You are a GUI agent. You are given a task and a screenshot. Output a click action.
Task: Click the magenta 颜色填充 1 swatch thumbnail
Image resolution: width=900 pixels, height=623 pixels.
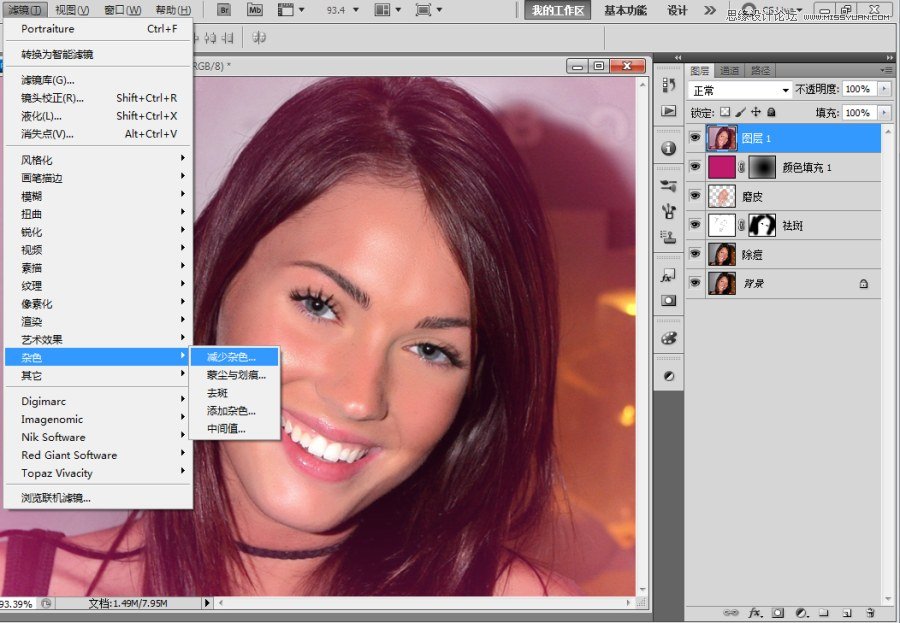click(x=720, y=167)
